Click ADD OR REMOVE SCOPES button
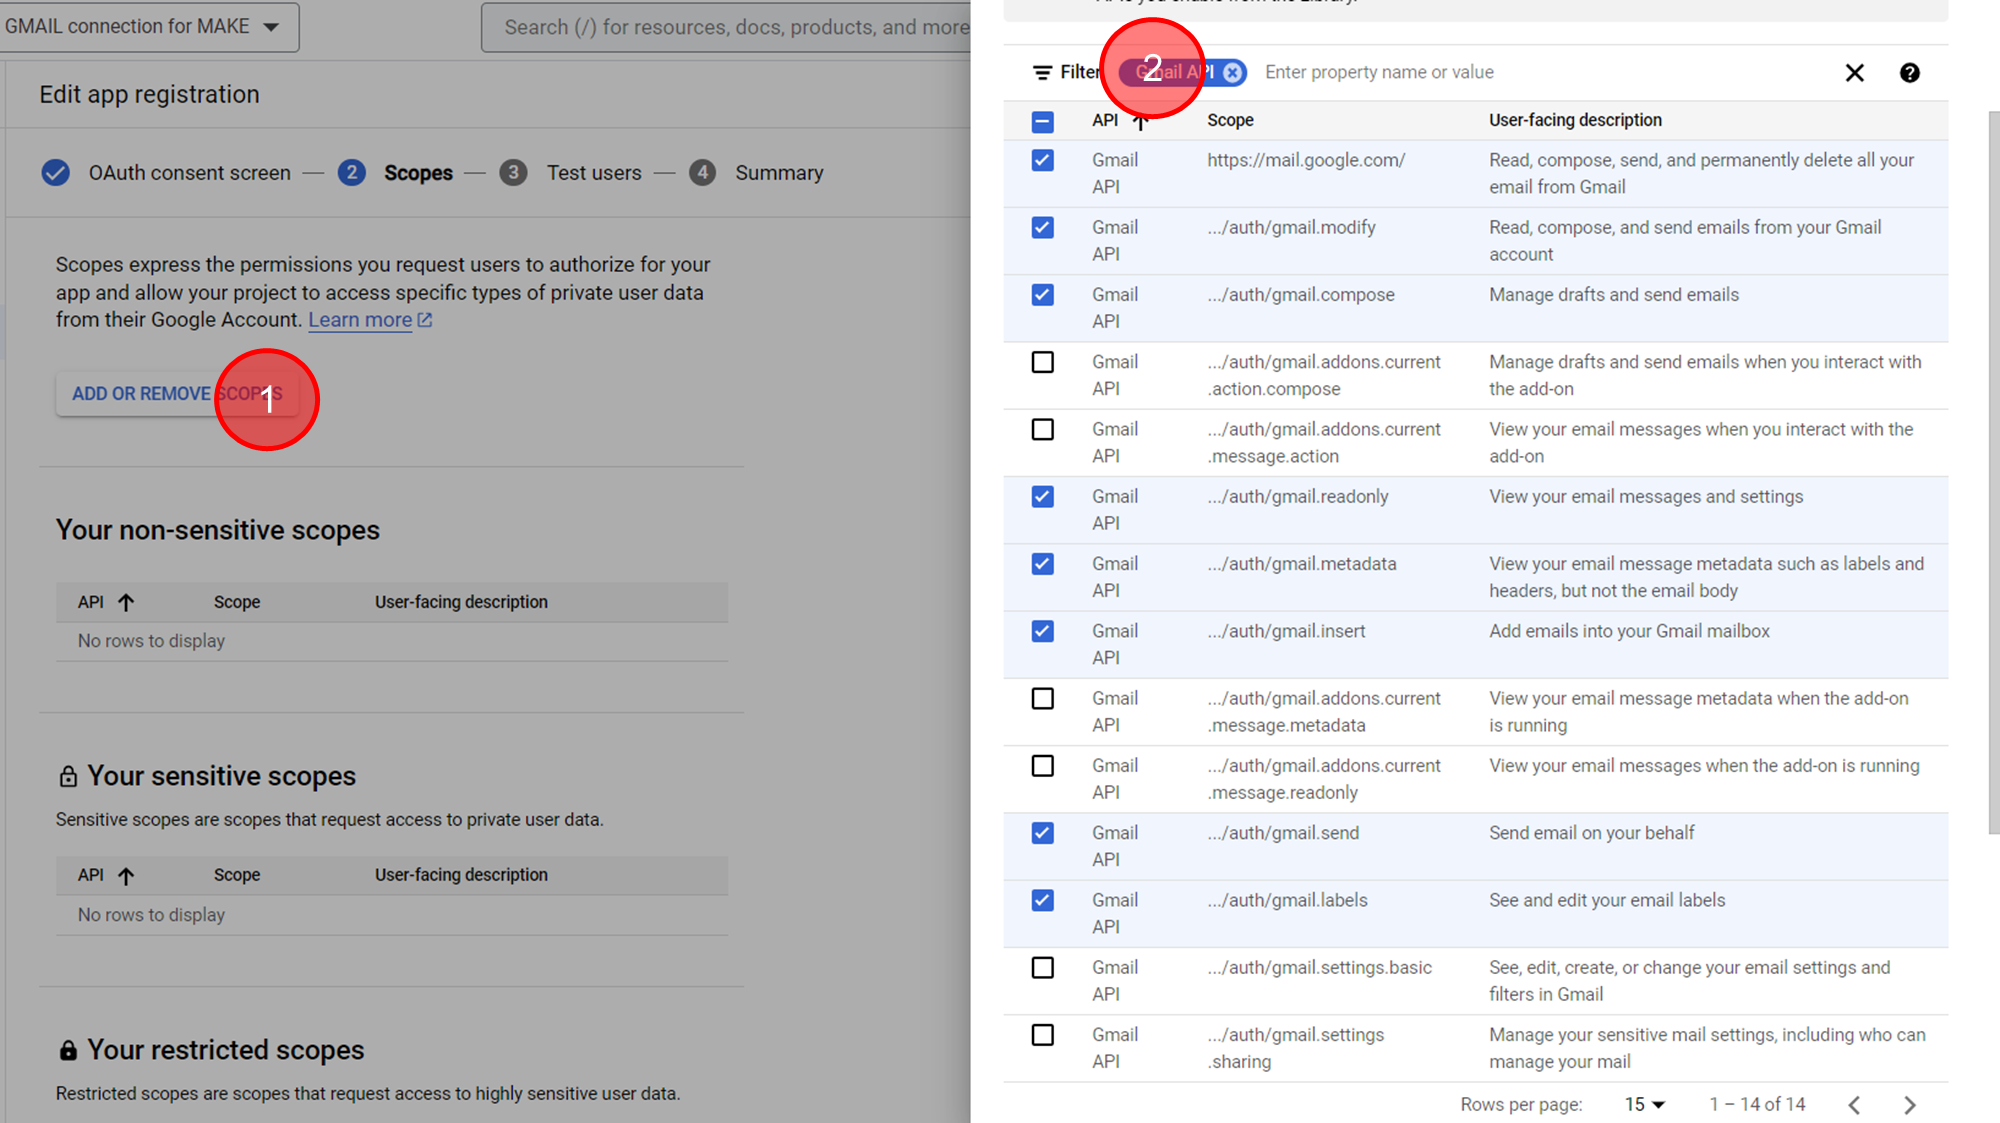The height and width of the screenshot is (1123, 2000). point(176,394)
